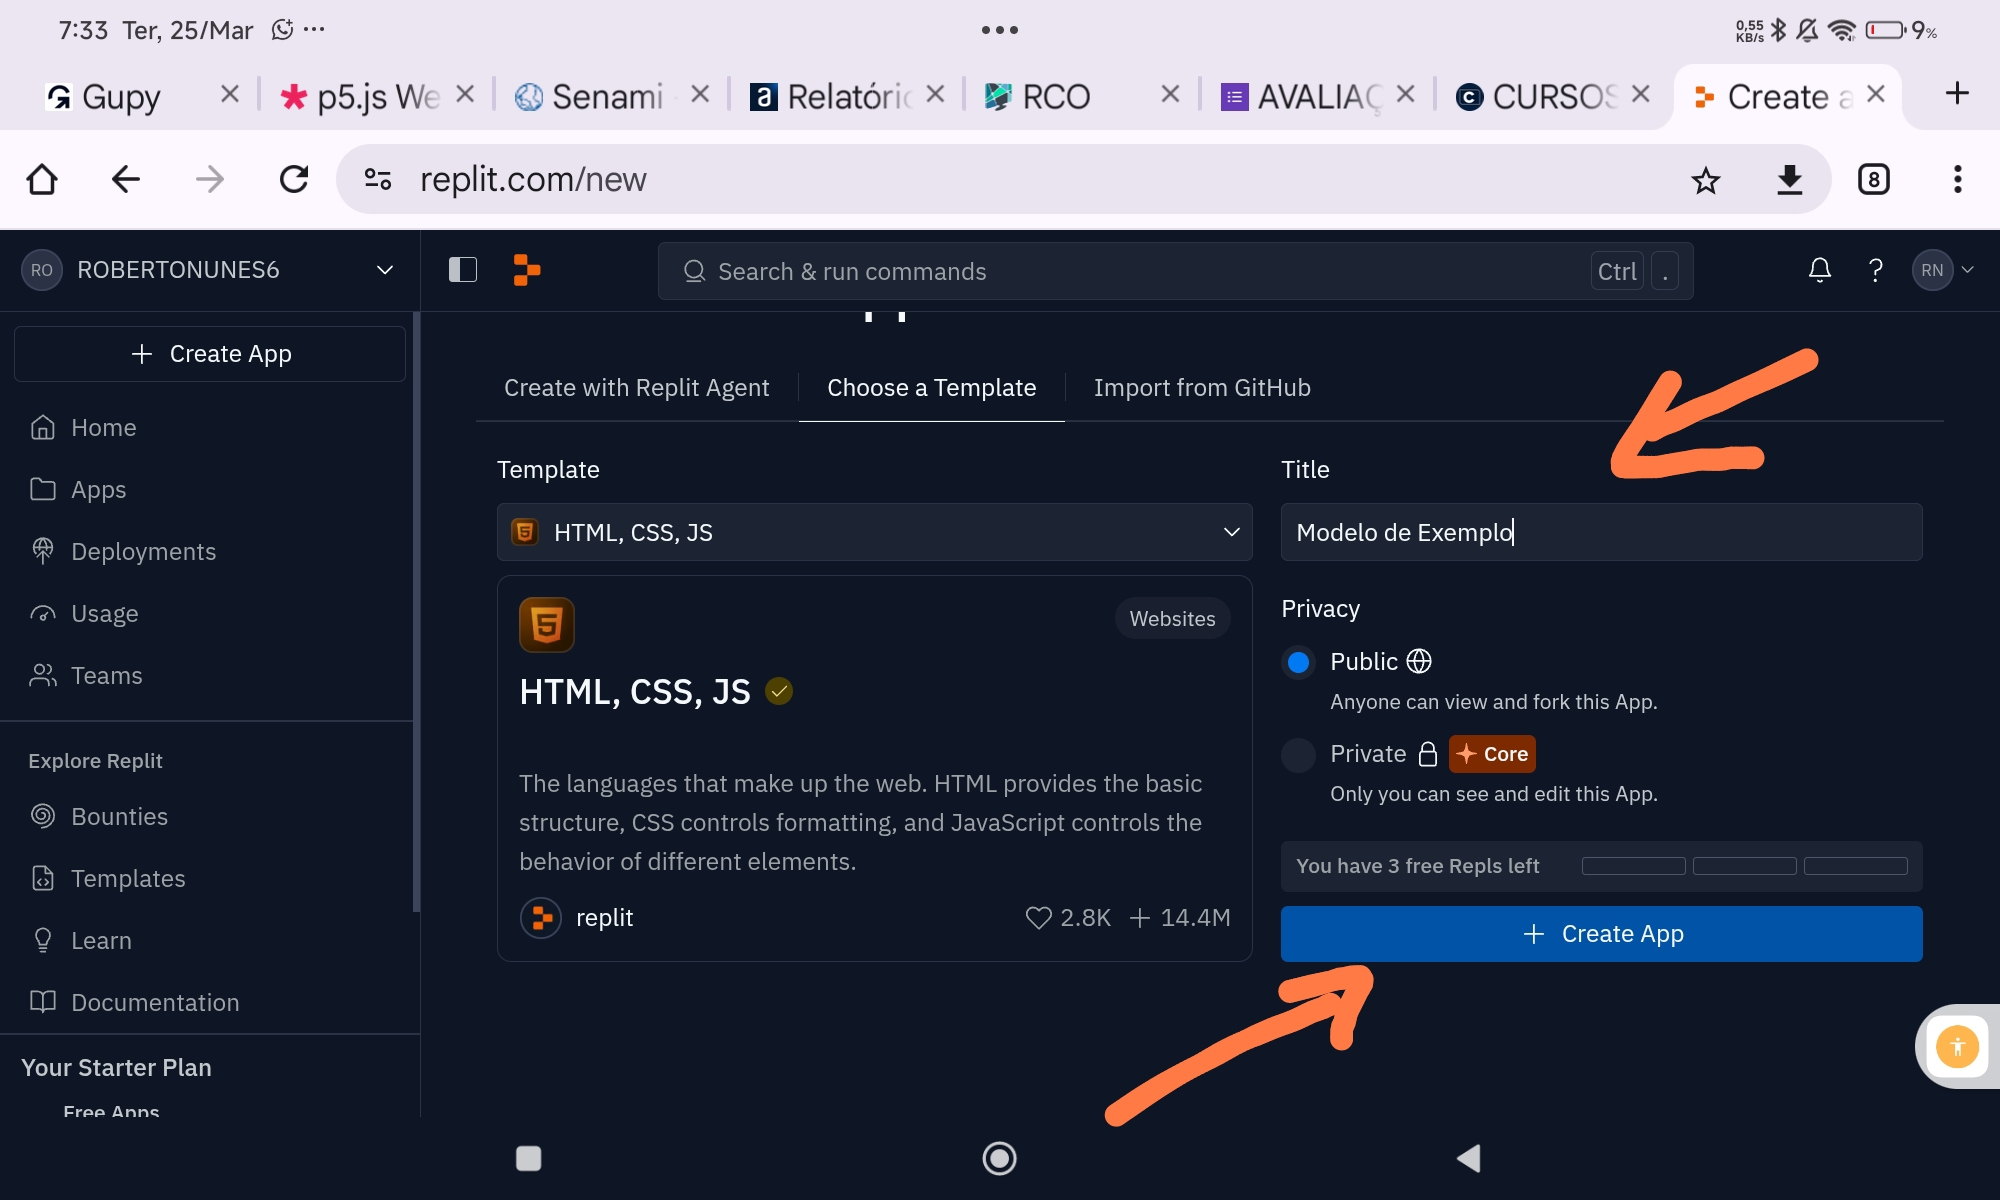Switch to Create with Replit Agent tab

[636, 388]
